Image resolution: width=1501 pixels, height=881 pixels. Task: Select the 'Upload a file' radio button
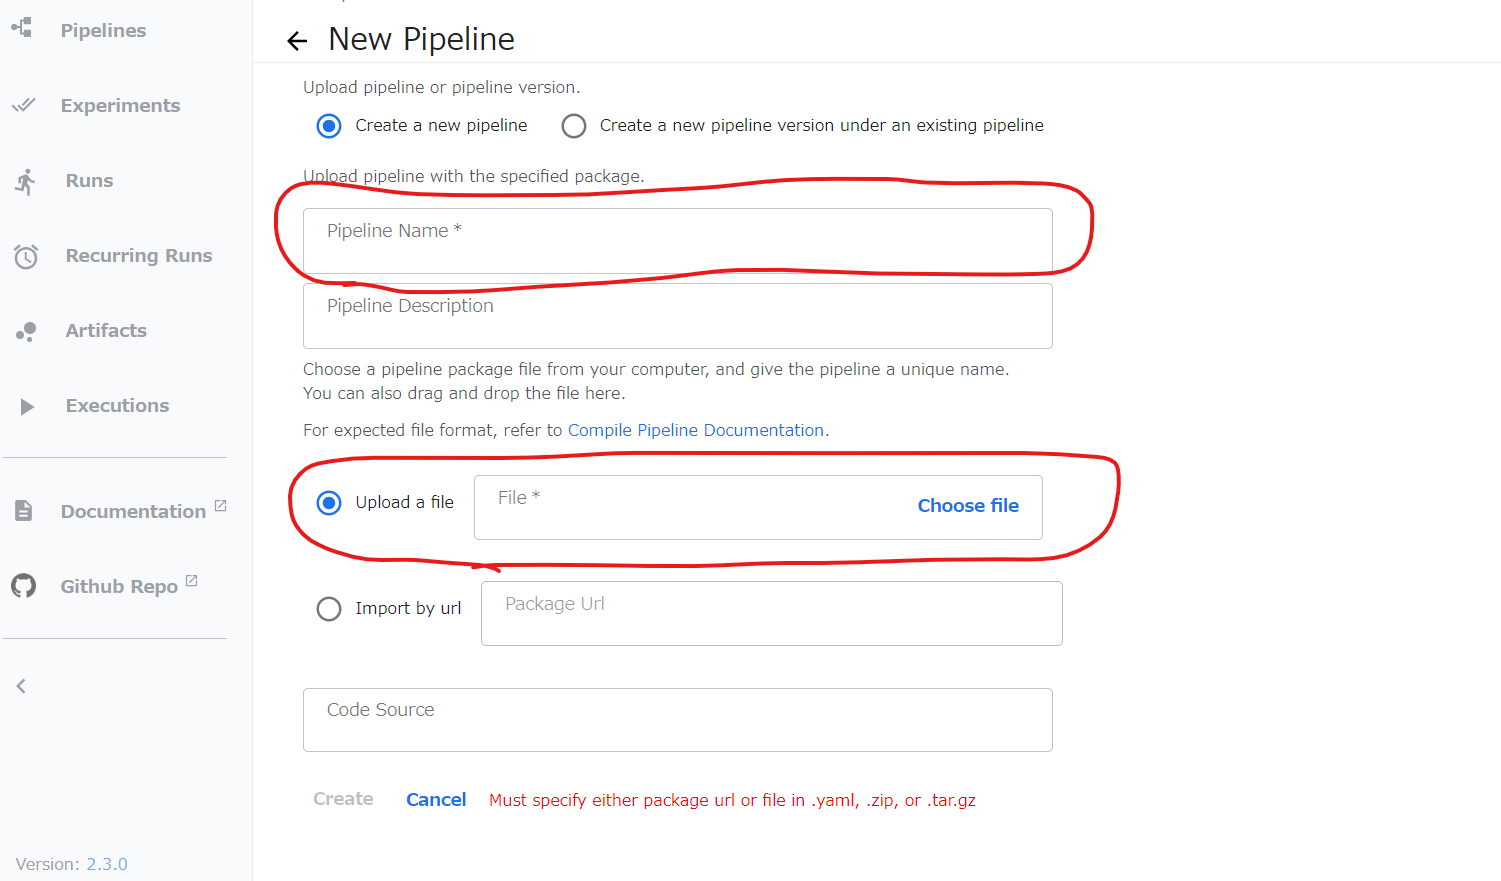[329, 503]
